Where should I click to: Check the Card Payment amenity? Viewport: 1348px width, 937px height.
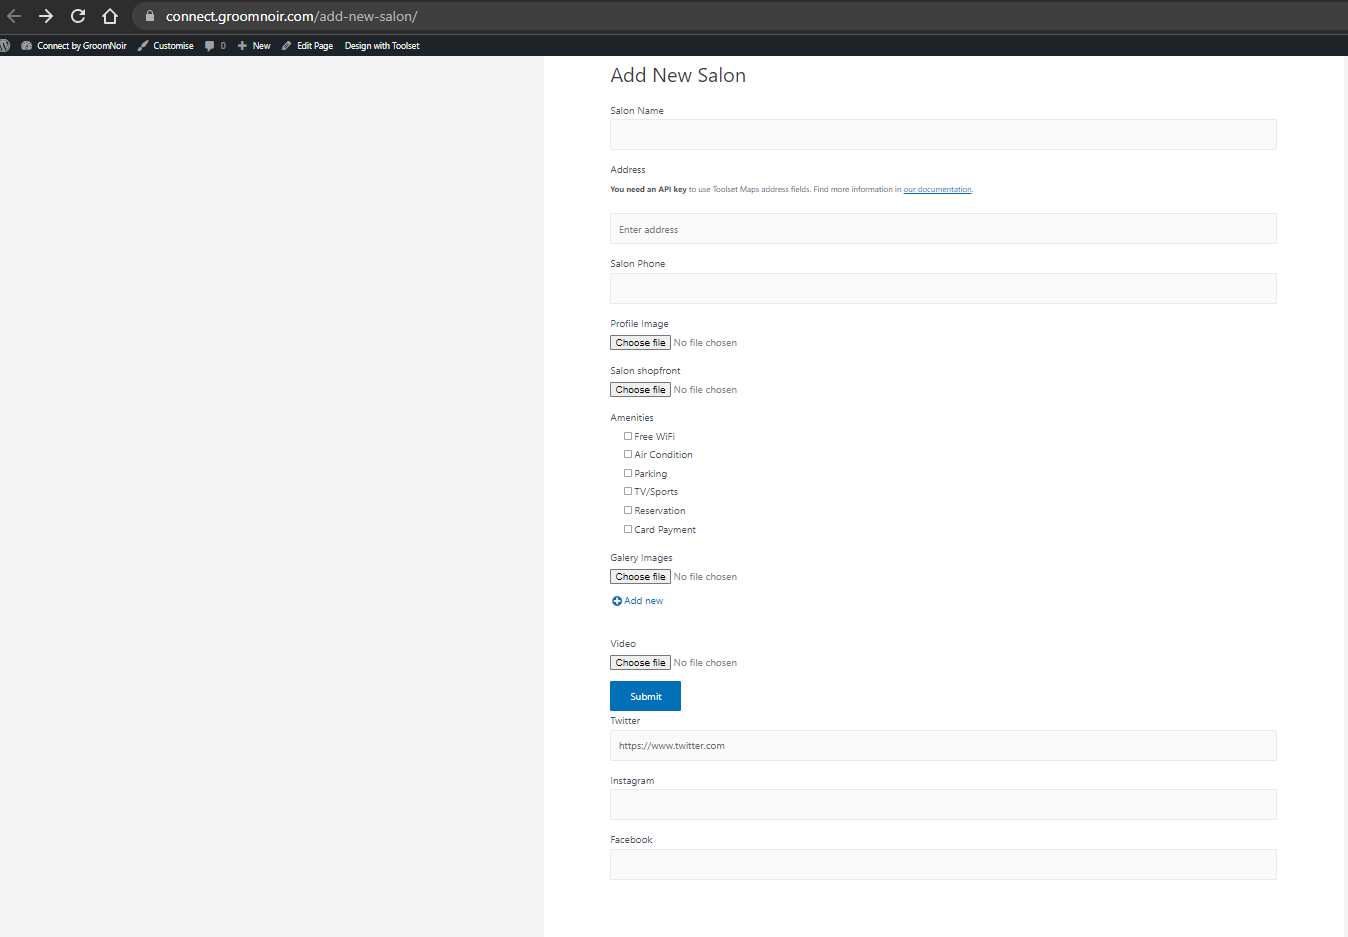(x=628, y=529)
